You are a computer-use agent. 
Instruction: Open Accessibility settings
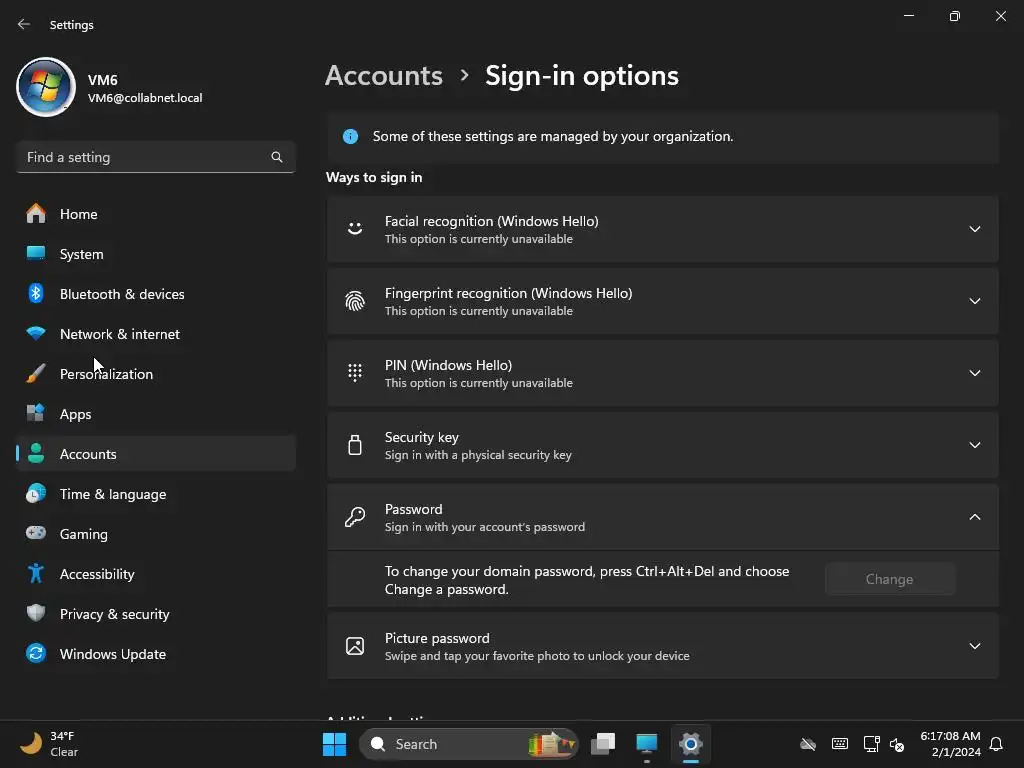tap(155, 574)
